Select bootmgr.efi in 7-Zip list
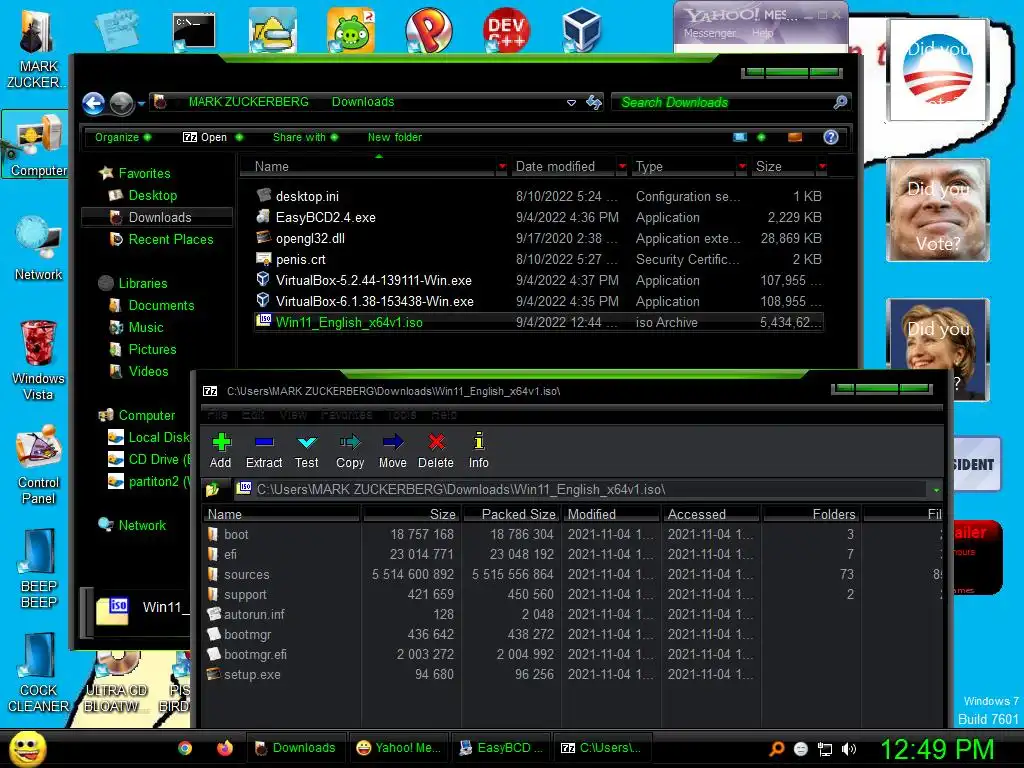 click(x=255, y=654)
